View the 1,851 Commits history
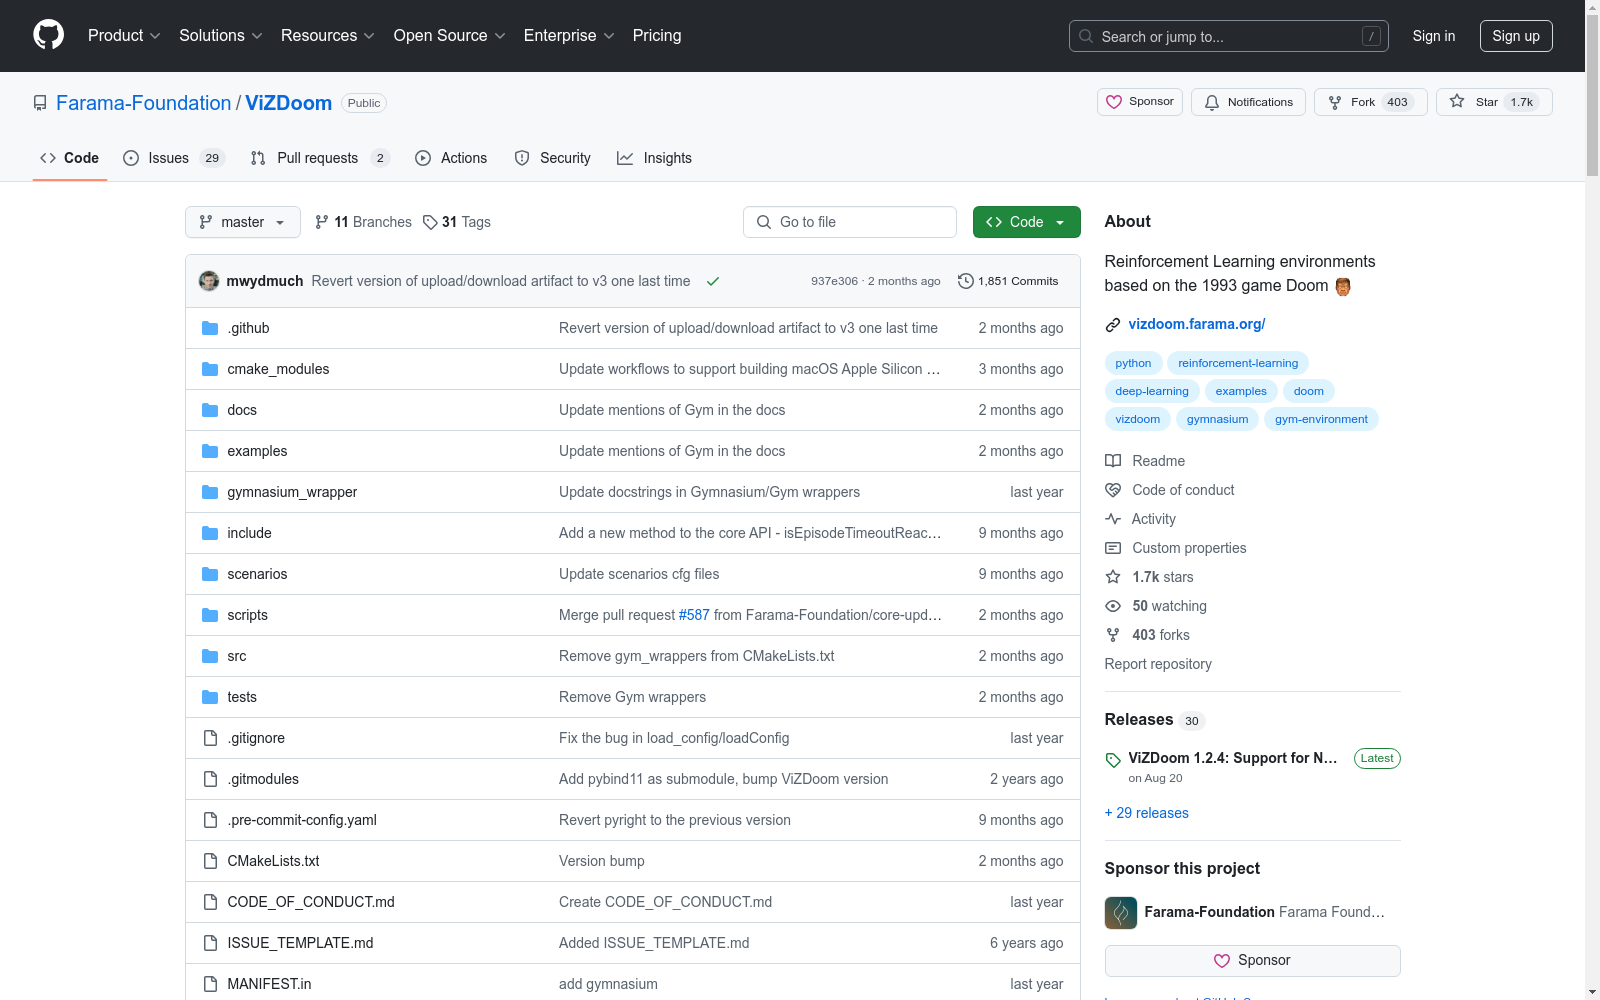The height and width of the screenshot is (1000, 1600). [x=1008, y=281]
